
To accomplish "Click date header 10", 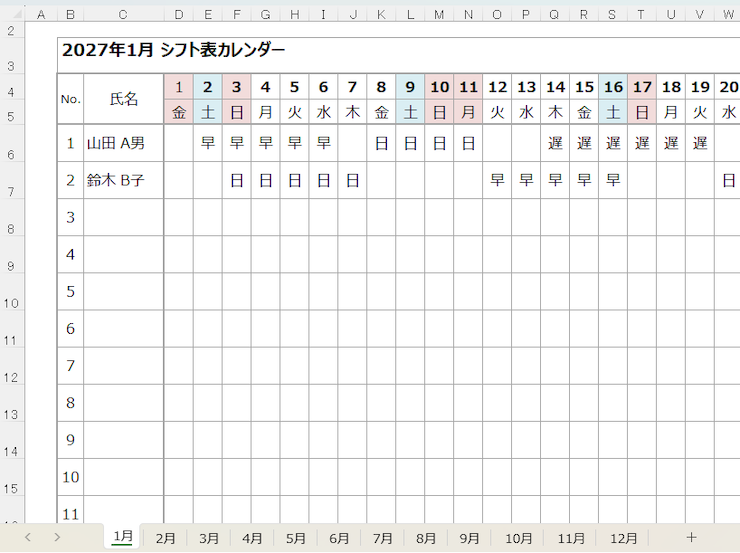I will 439,86.
